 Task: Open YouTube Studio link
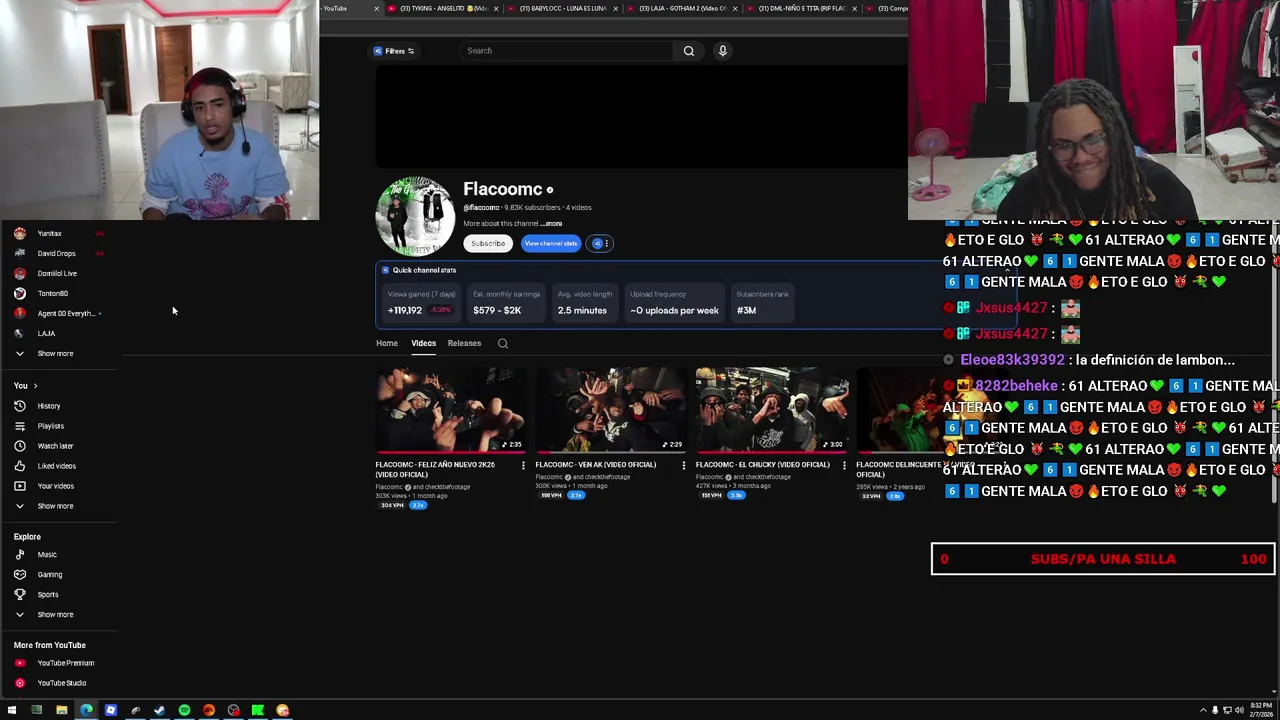coord(60,683)
